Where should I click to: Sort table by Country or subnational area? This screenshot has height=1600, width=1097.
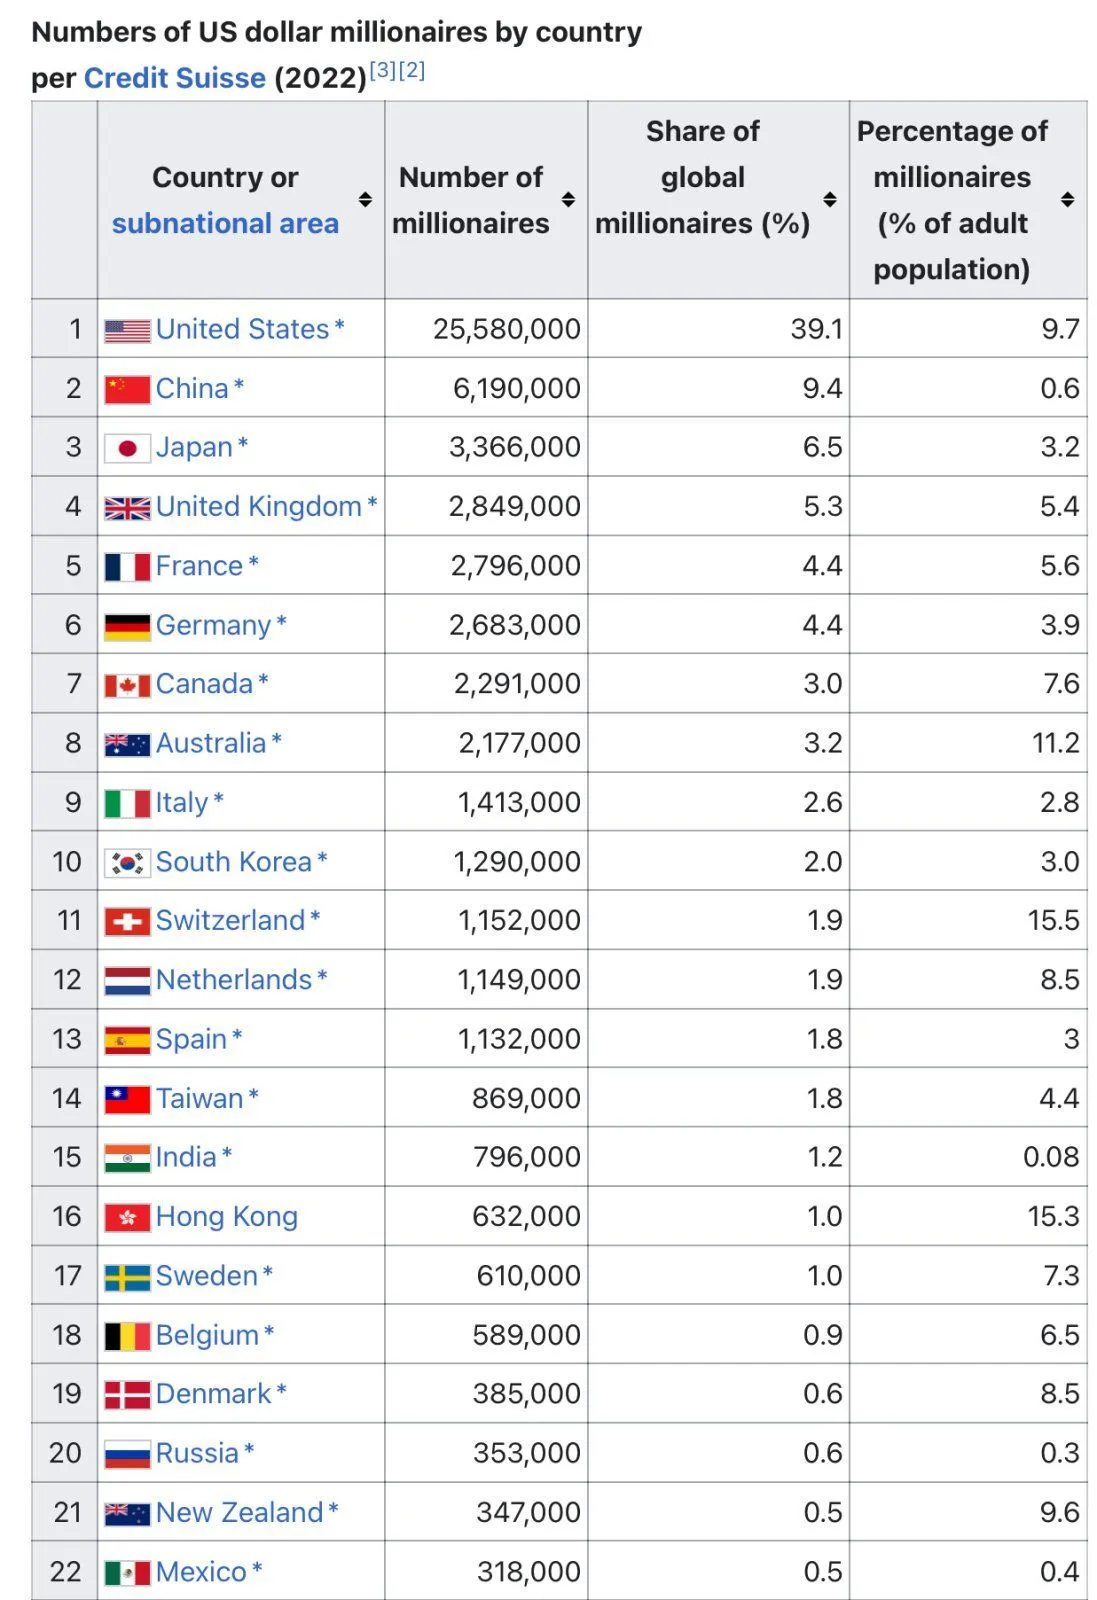pos(365,200)
